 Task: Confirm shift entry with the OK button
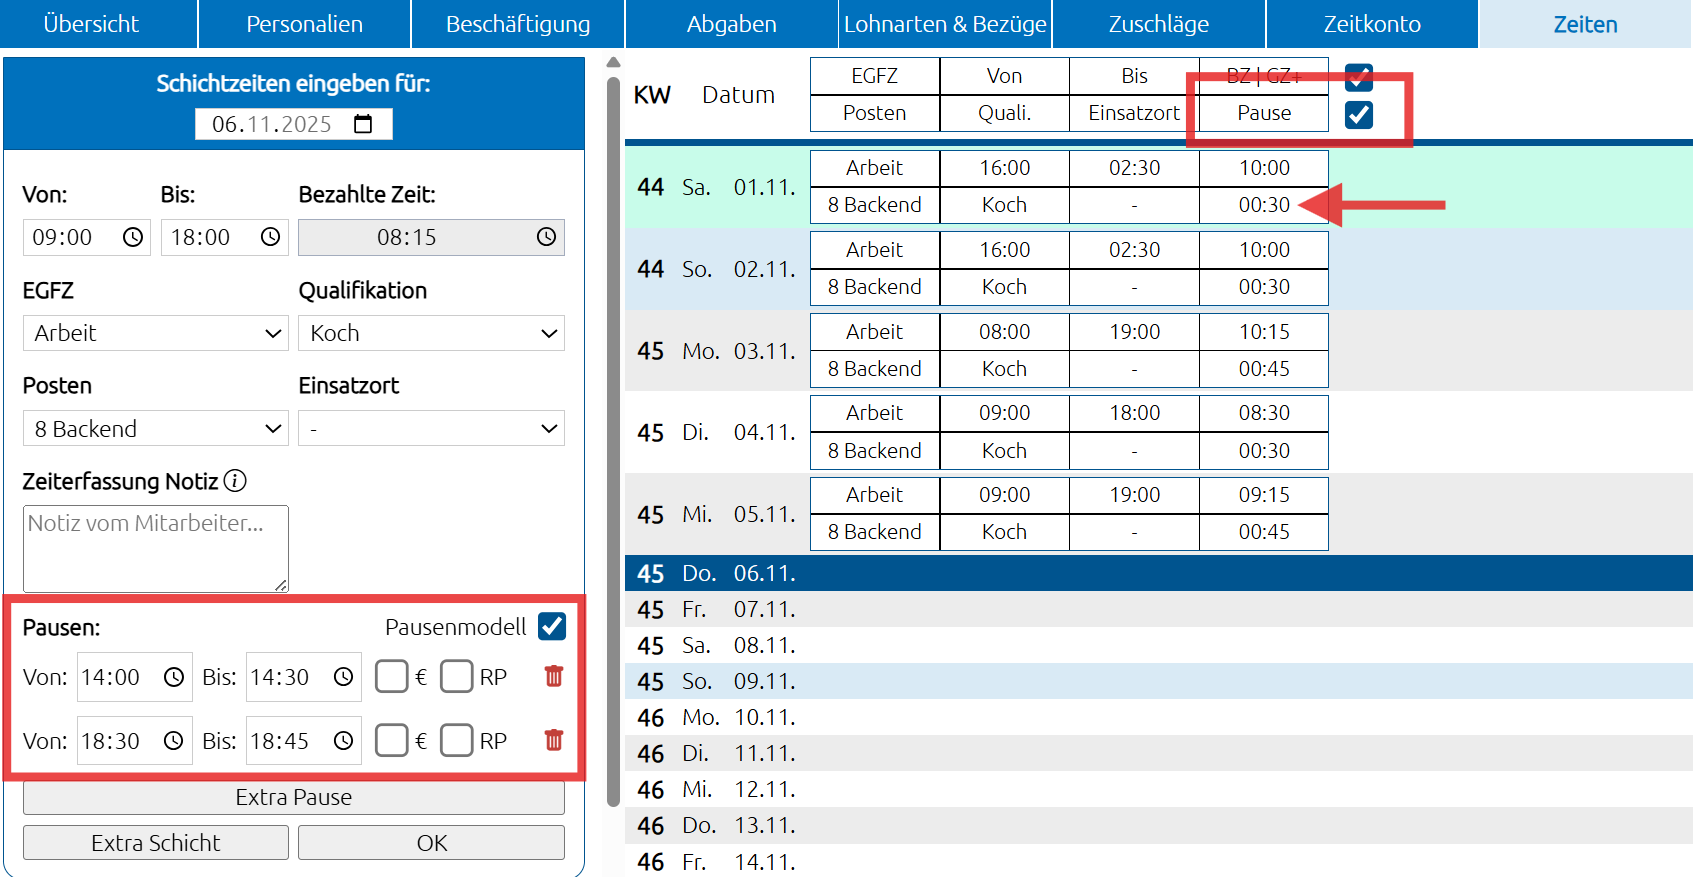[x=431, y=843]
